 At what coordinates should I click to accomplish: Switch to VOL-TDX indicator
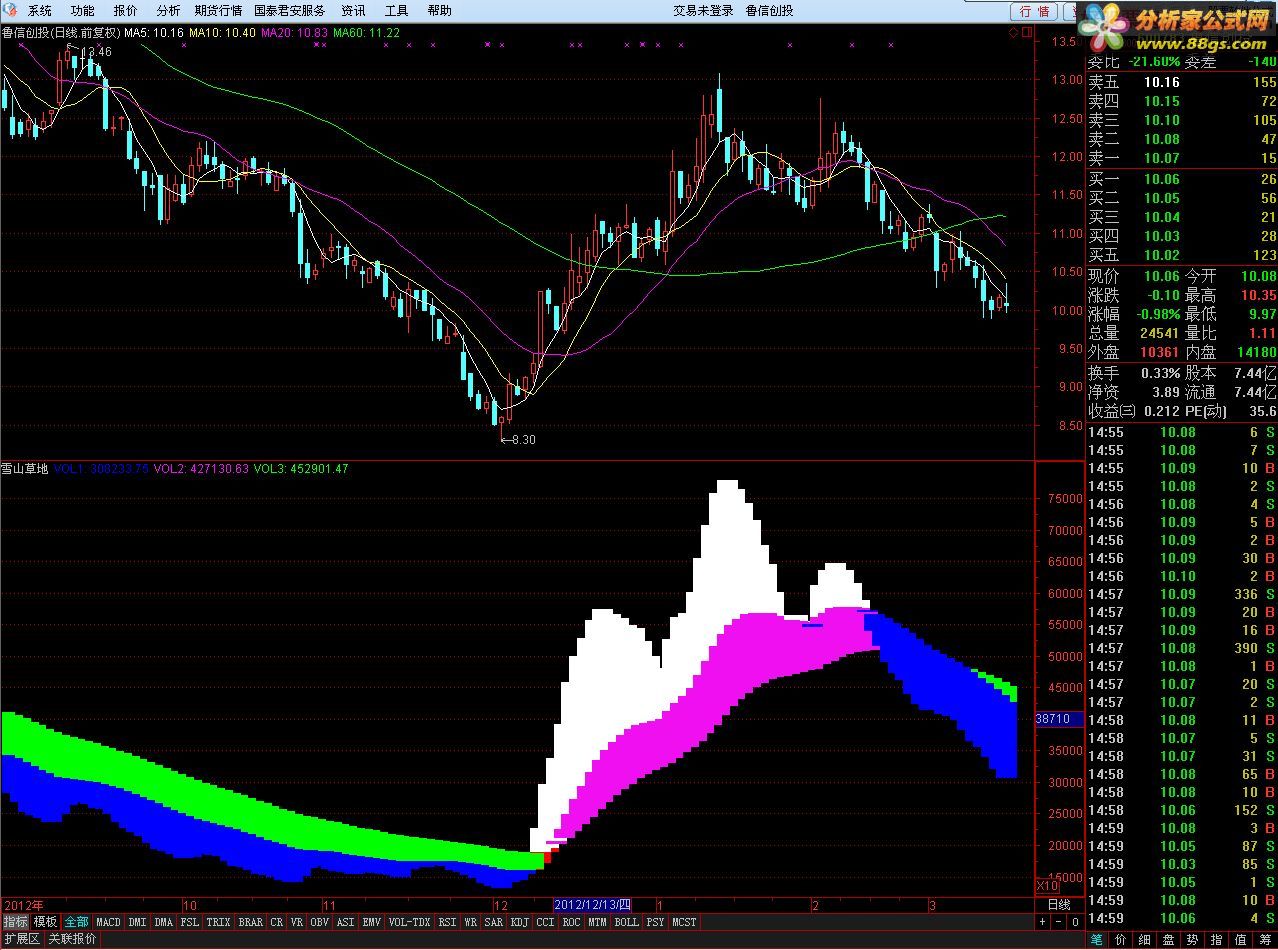pos(410,922)
